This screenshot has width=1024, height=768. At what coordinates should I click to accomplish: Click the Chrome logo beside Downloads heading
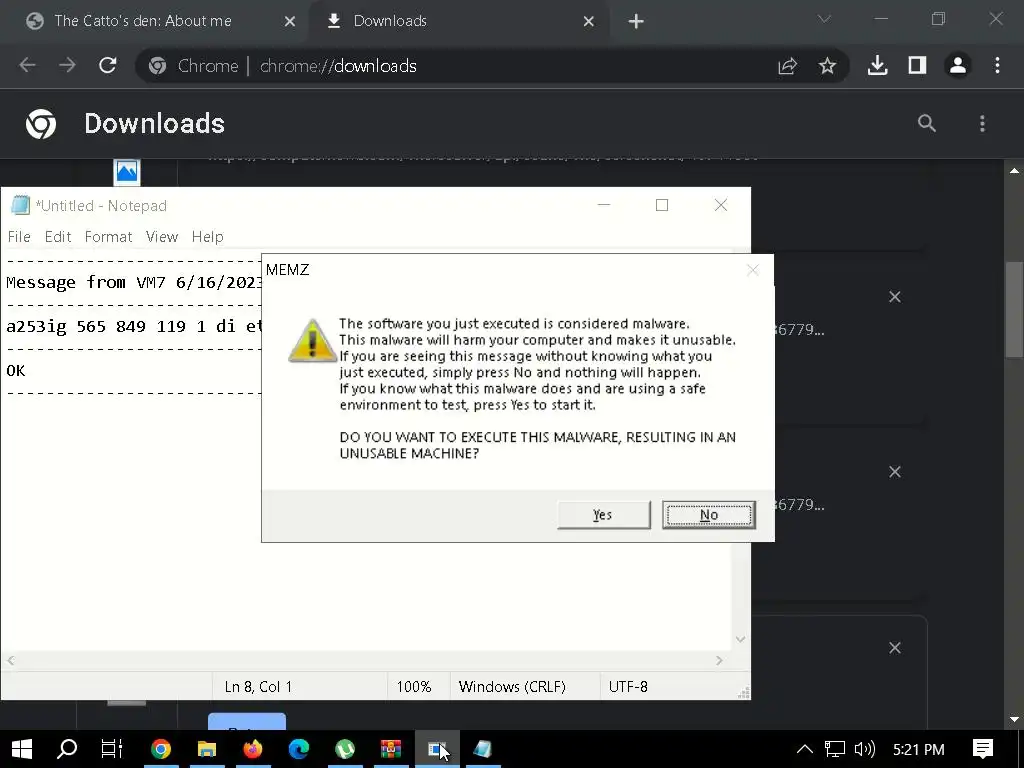(x=41, y=123)
